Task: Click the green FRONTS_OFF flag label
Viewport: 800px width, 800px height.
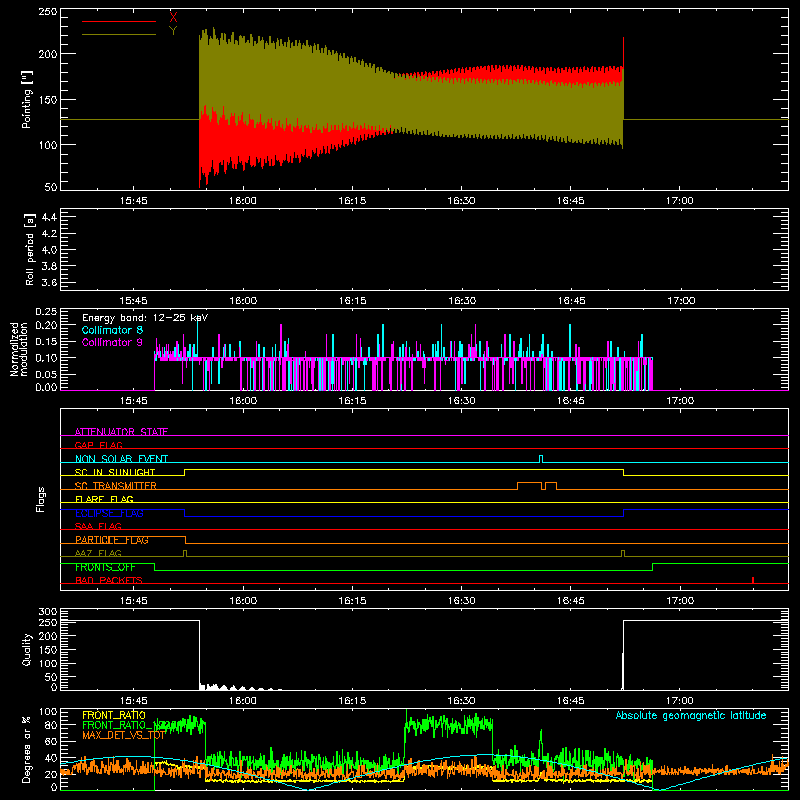Action: 105,567
